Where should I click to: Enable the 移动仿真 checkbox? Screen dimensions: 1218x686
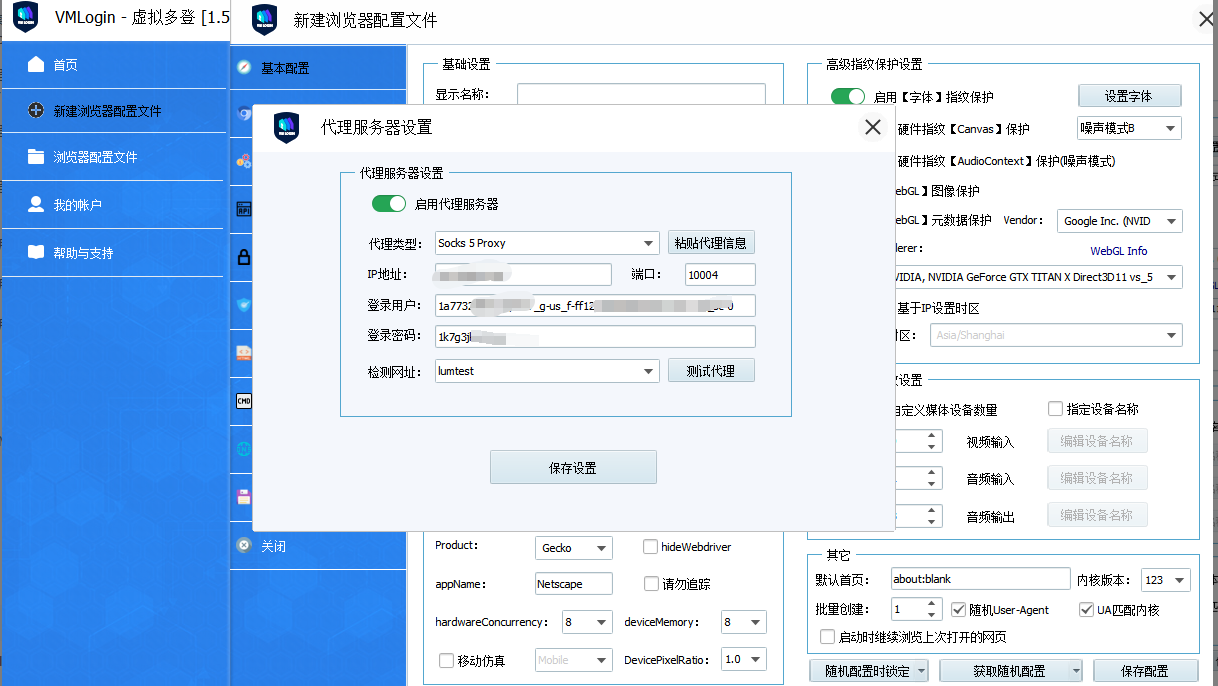coord(446,660)
